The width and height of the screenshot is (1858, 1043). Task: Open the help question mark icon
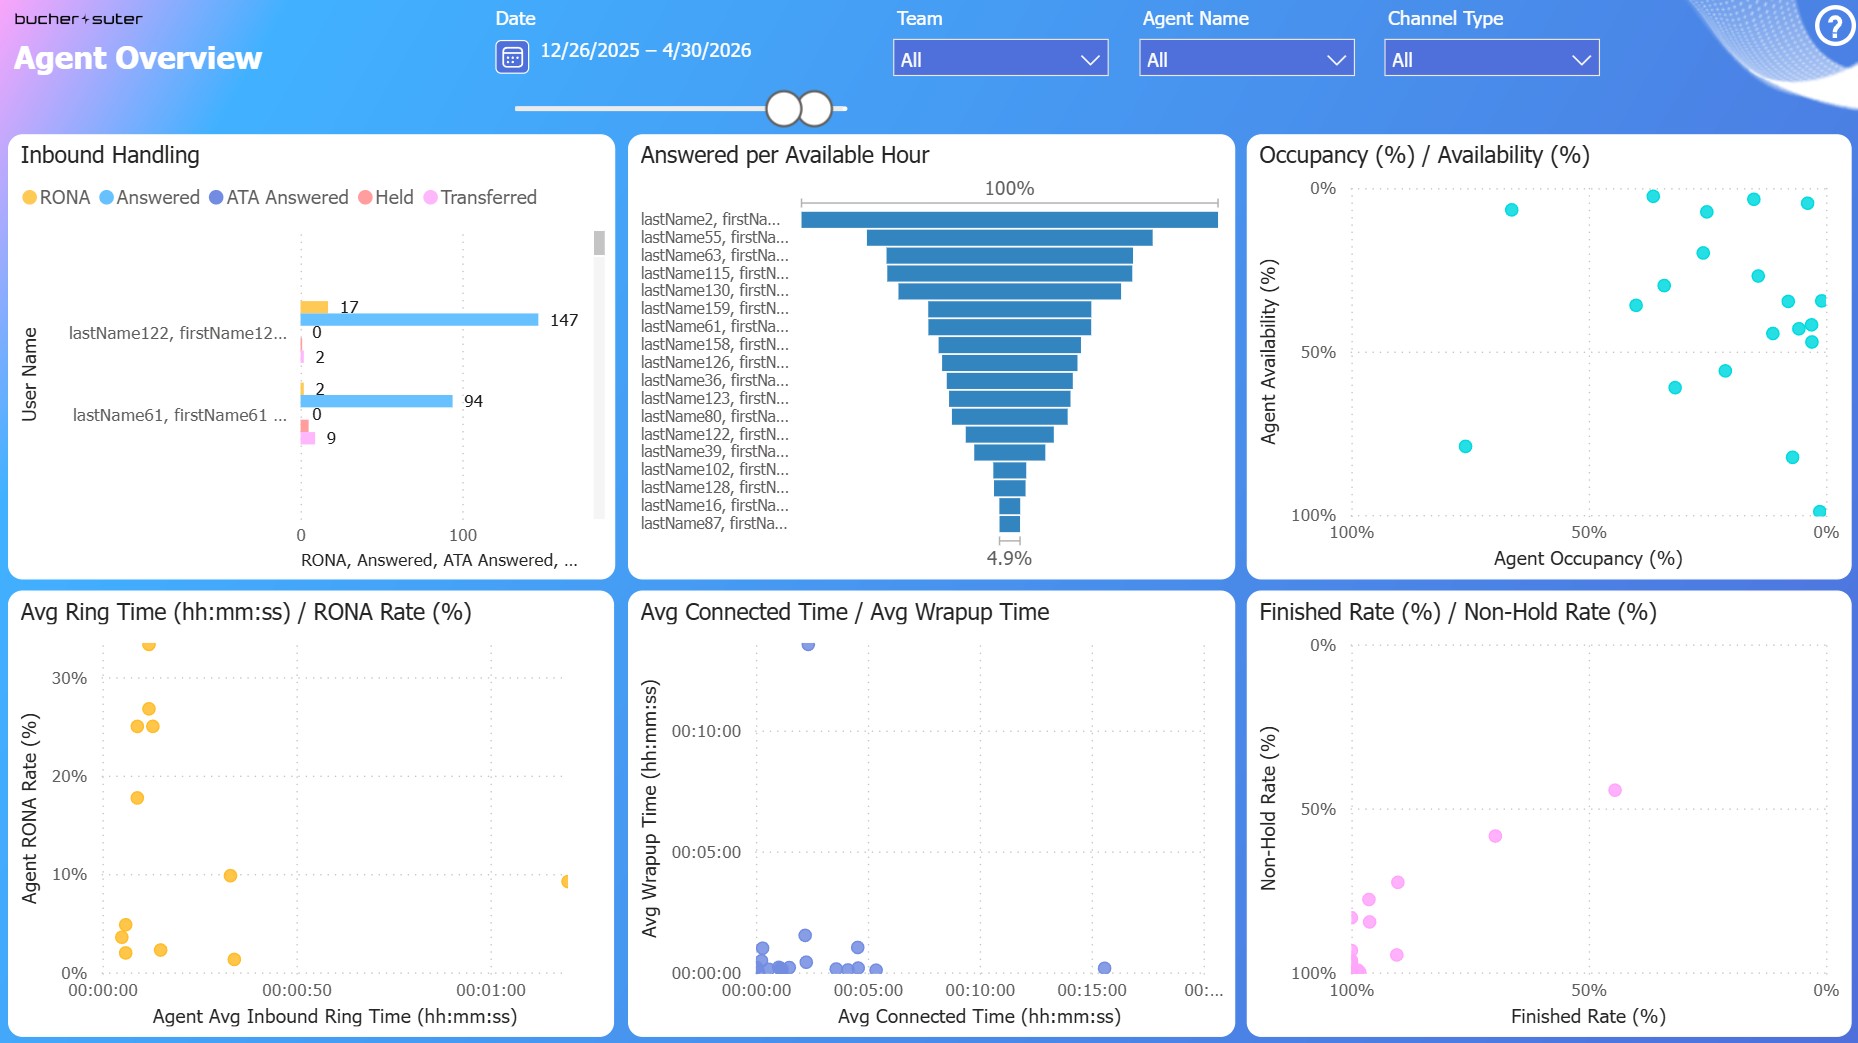[1834, 26]
